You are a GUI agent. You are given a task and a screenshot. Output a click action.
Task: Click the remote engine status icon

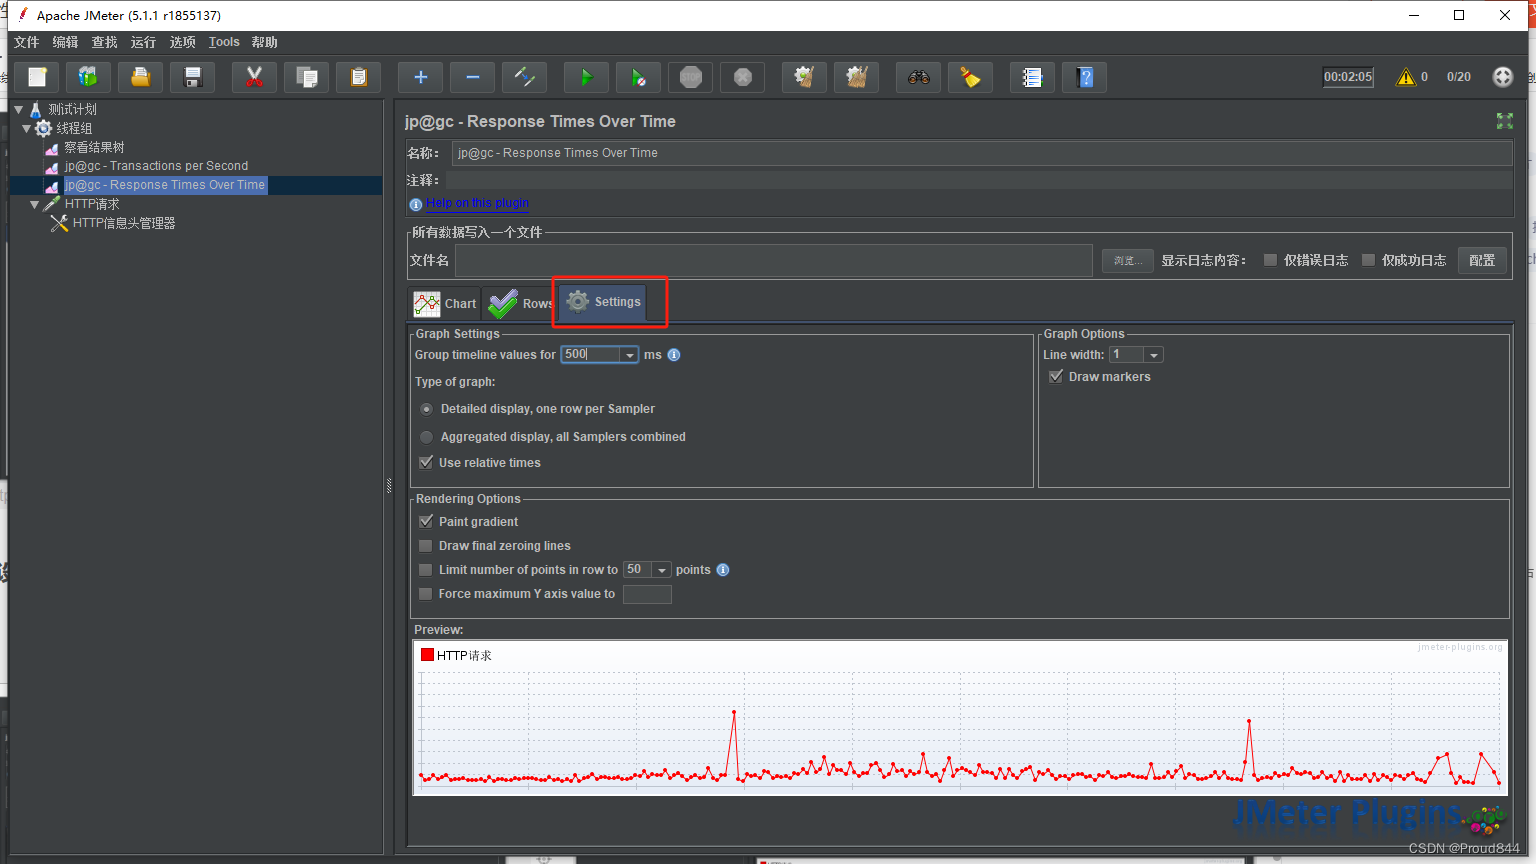[1503, 77]
